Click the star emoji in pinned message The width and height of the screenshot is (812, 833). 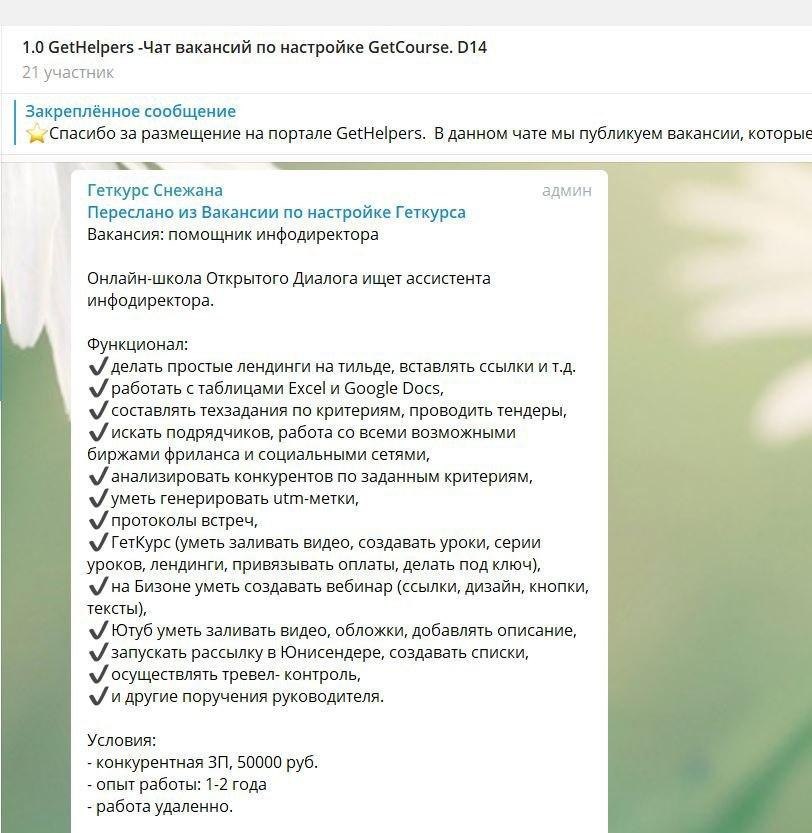click(x=36, y=133)
